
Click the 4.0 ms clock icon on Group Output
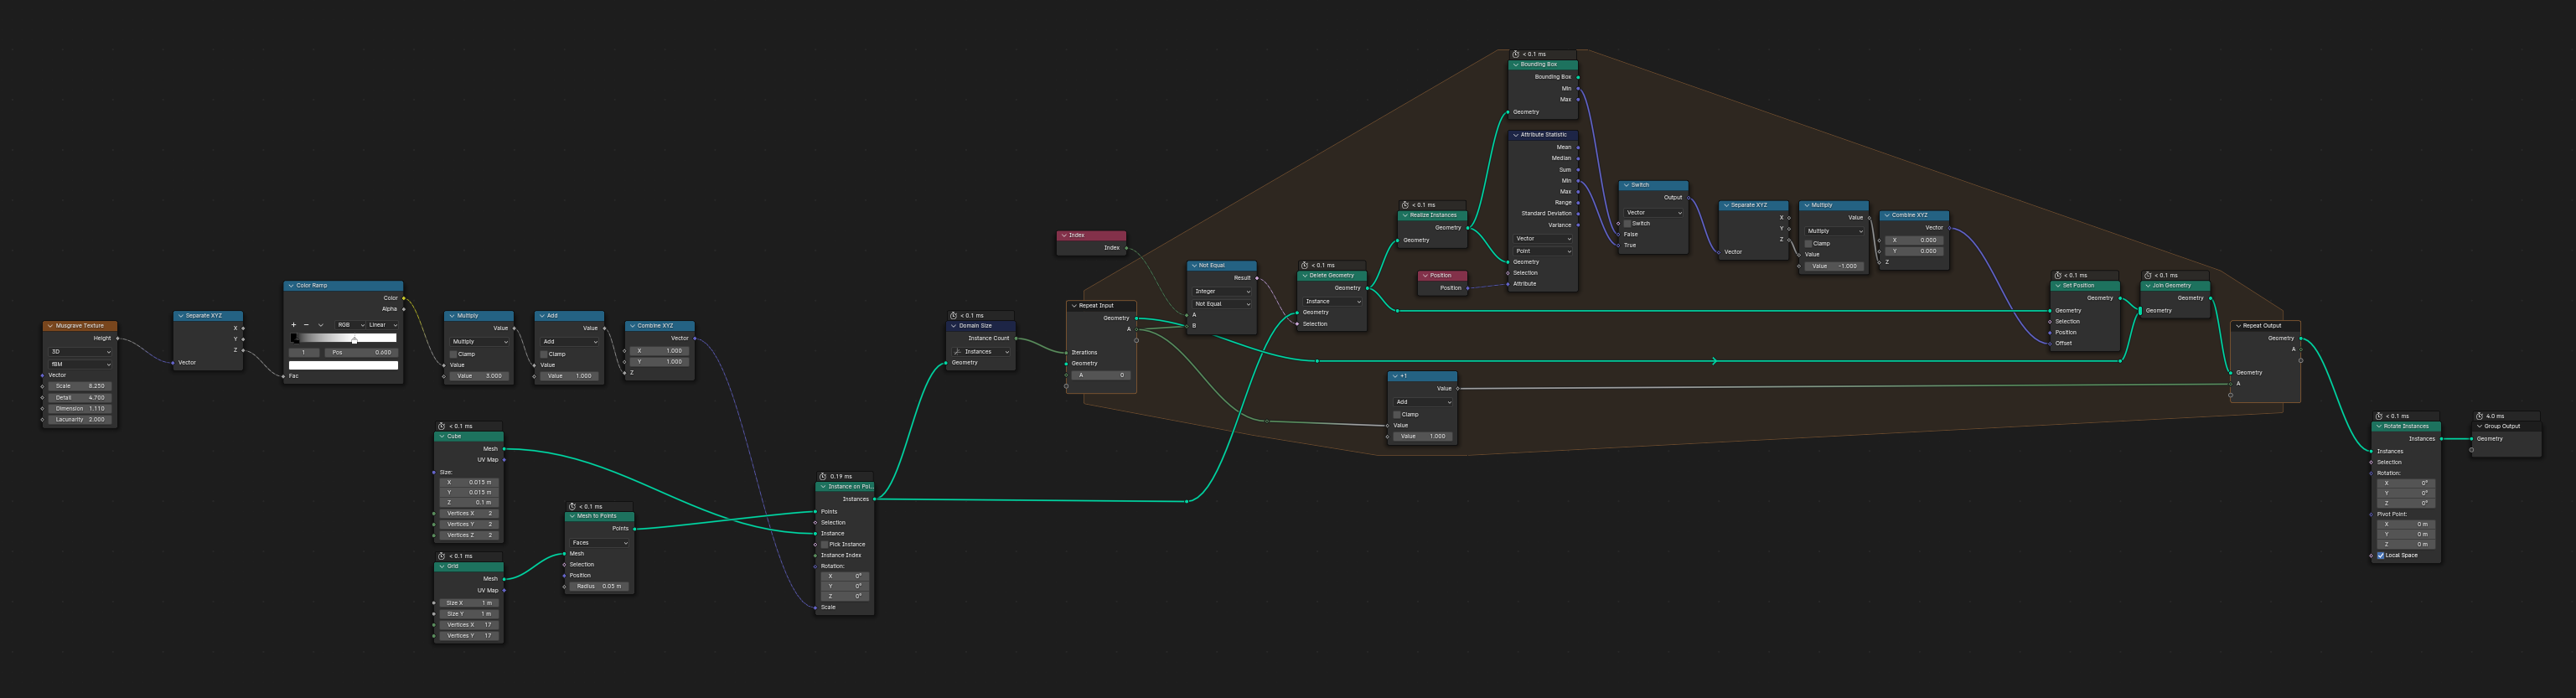(x=2479, y=416)
